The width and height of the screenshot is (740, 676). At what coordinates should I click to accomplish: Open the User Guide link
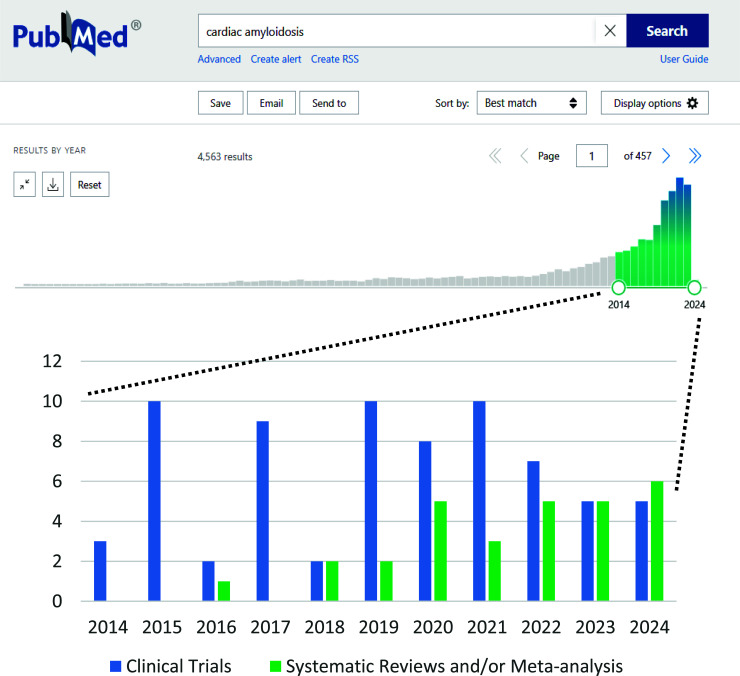click(684, 59)
